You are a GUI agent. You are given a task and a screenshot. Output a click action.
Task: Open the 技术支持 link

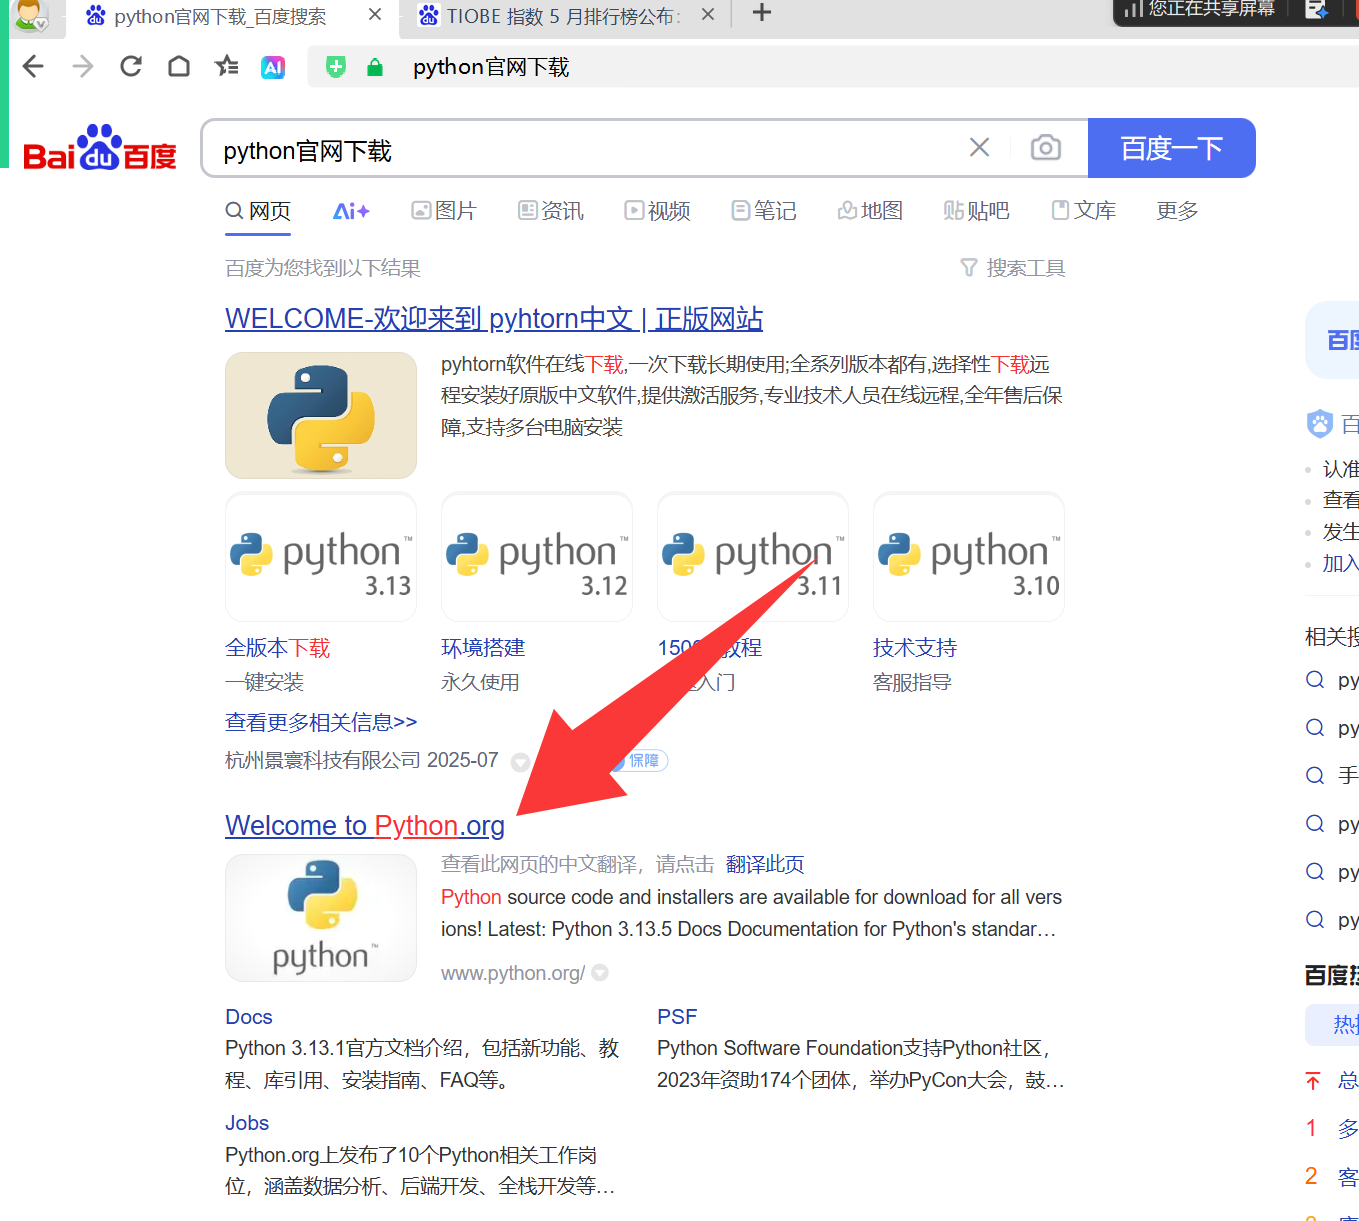(915, 648)
